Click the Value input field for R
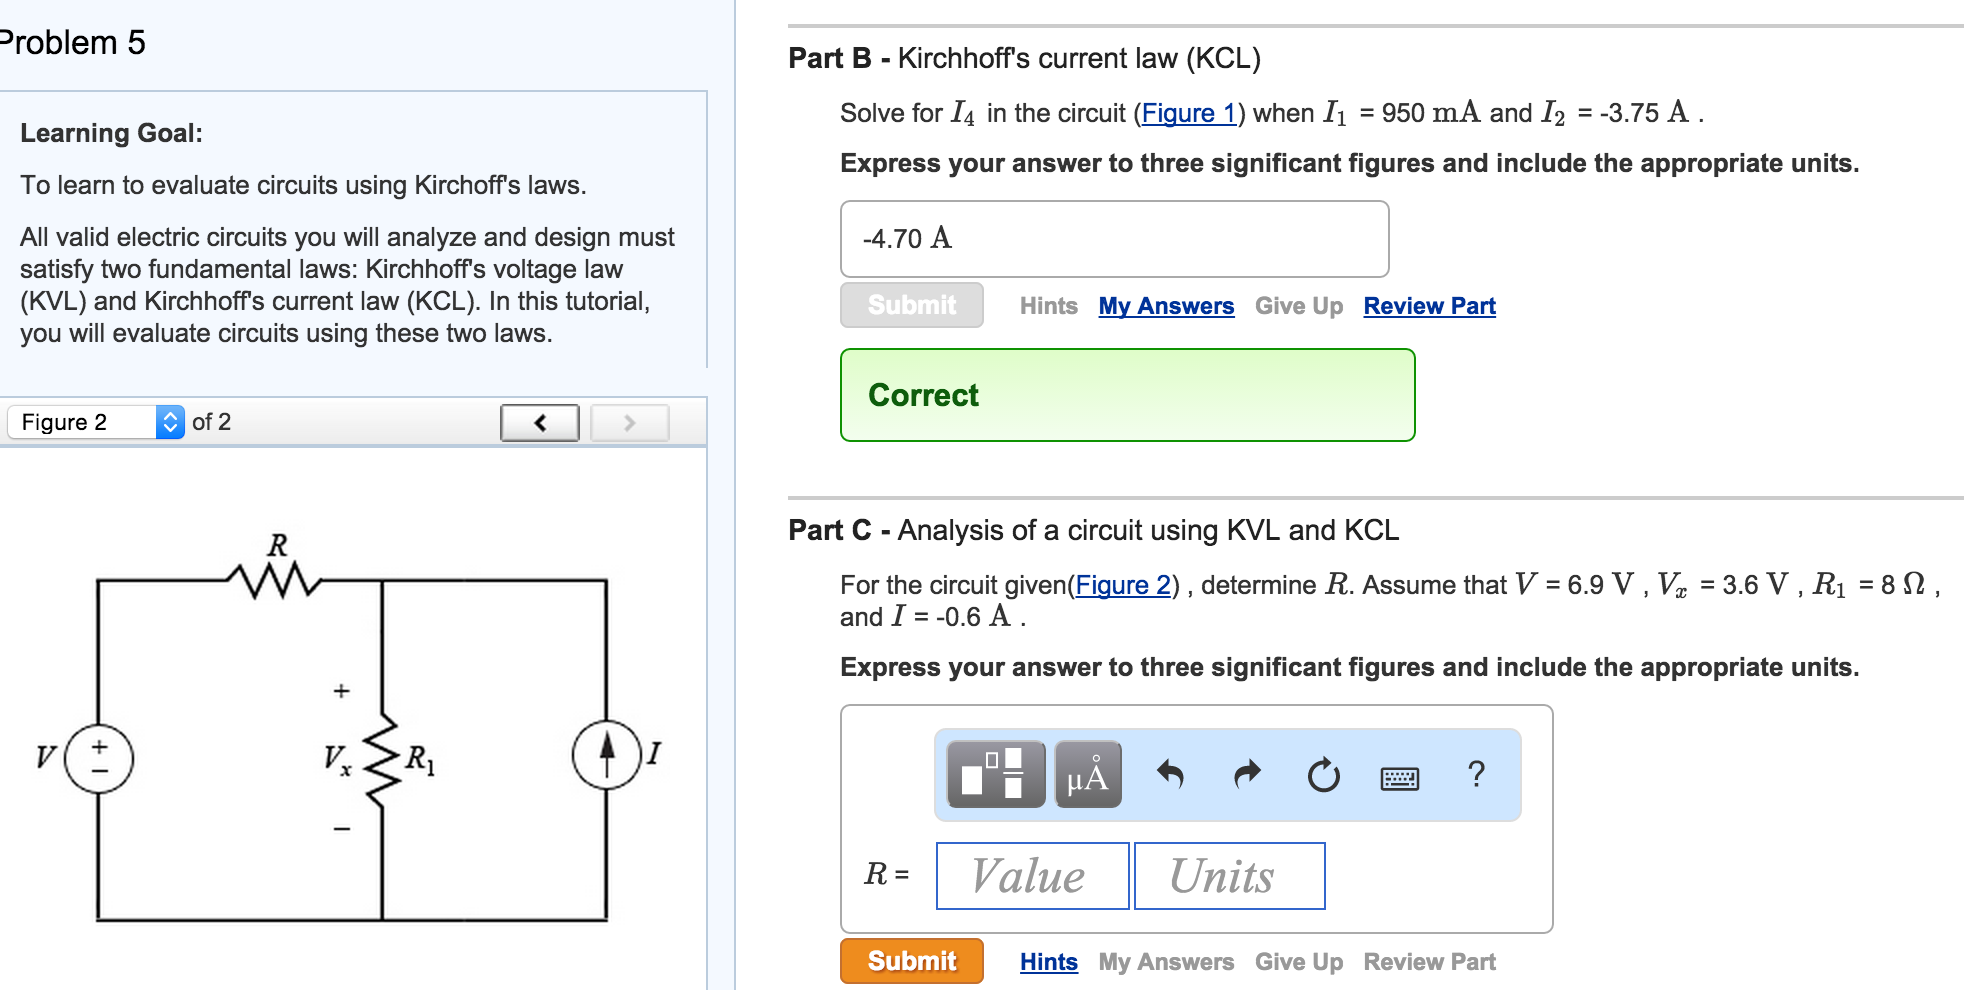Viewport: 1982px width, 990px height. [x=1032, y=876]
